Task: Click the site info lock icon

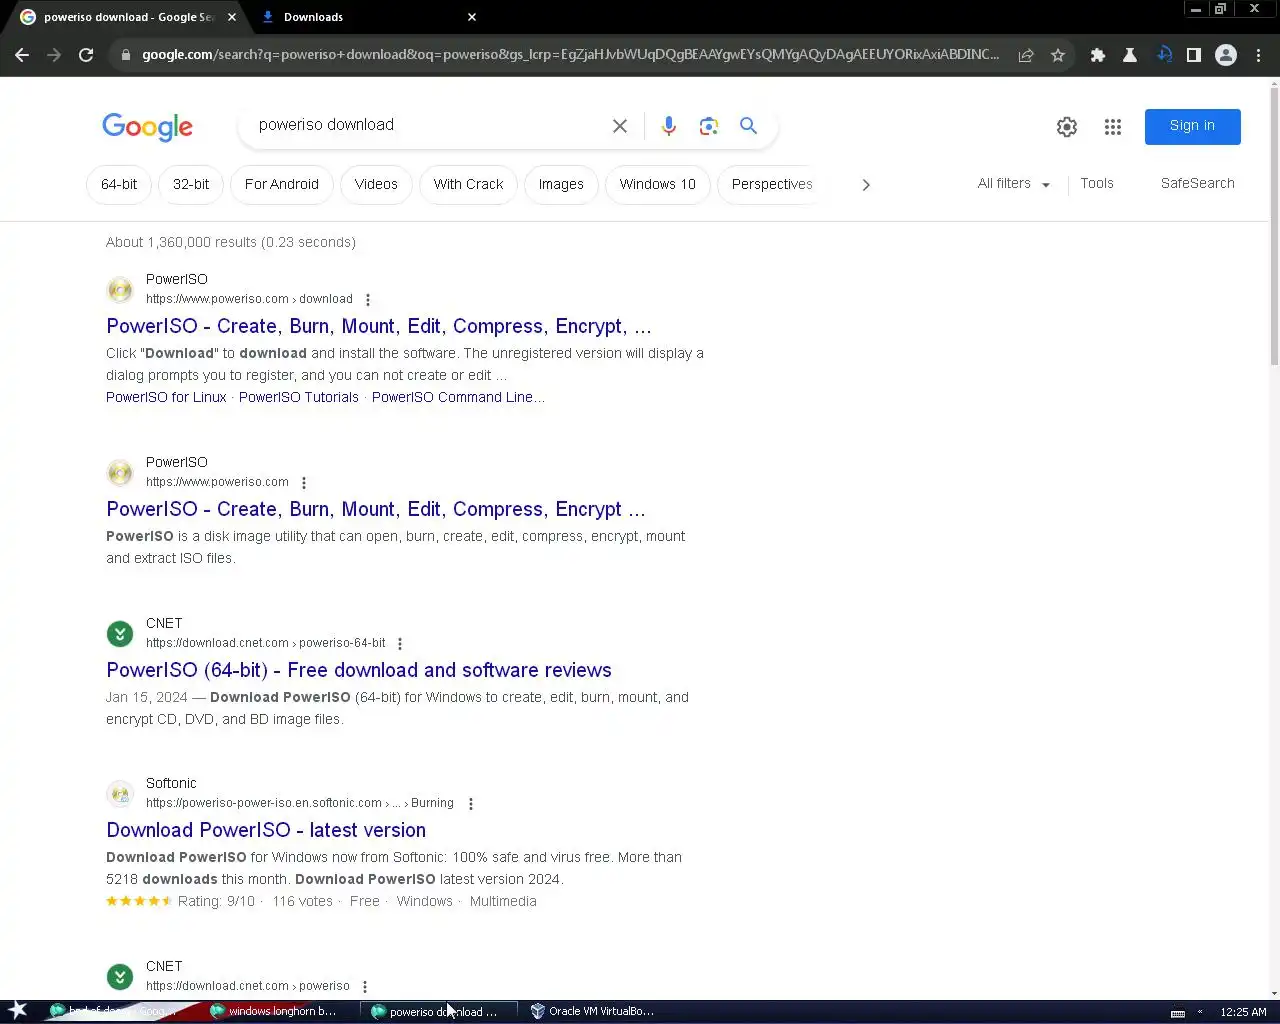Action: click(126, 55)
